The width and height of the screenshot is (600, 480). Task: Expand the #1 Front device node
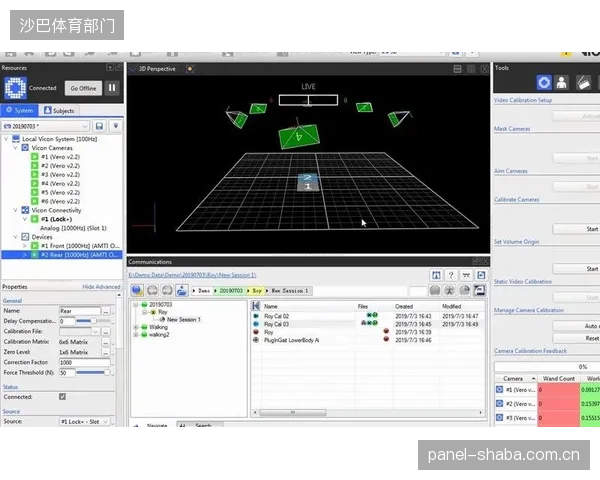click(25, 246)
